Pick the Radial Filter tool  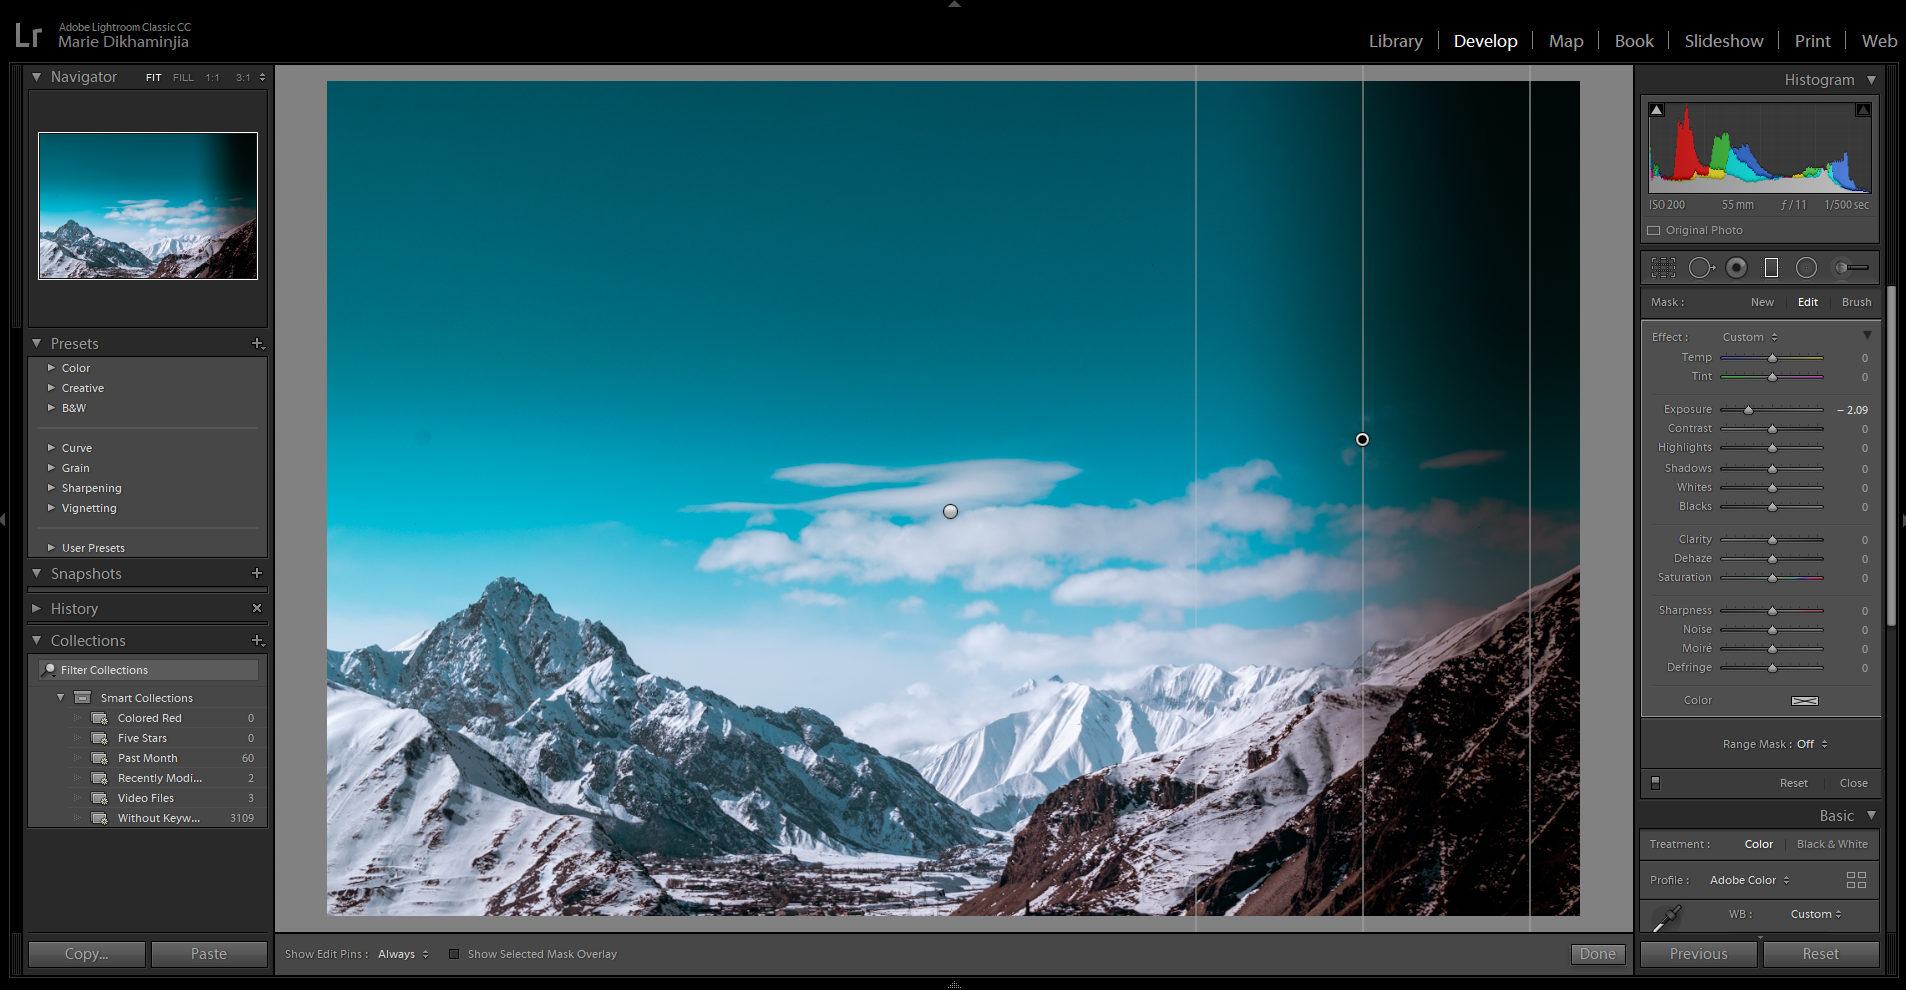coord(1806,268)
